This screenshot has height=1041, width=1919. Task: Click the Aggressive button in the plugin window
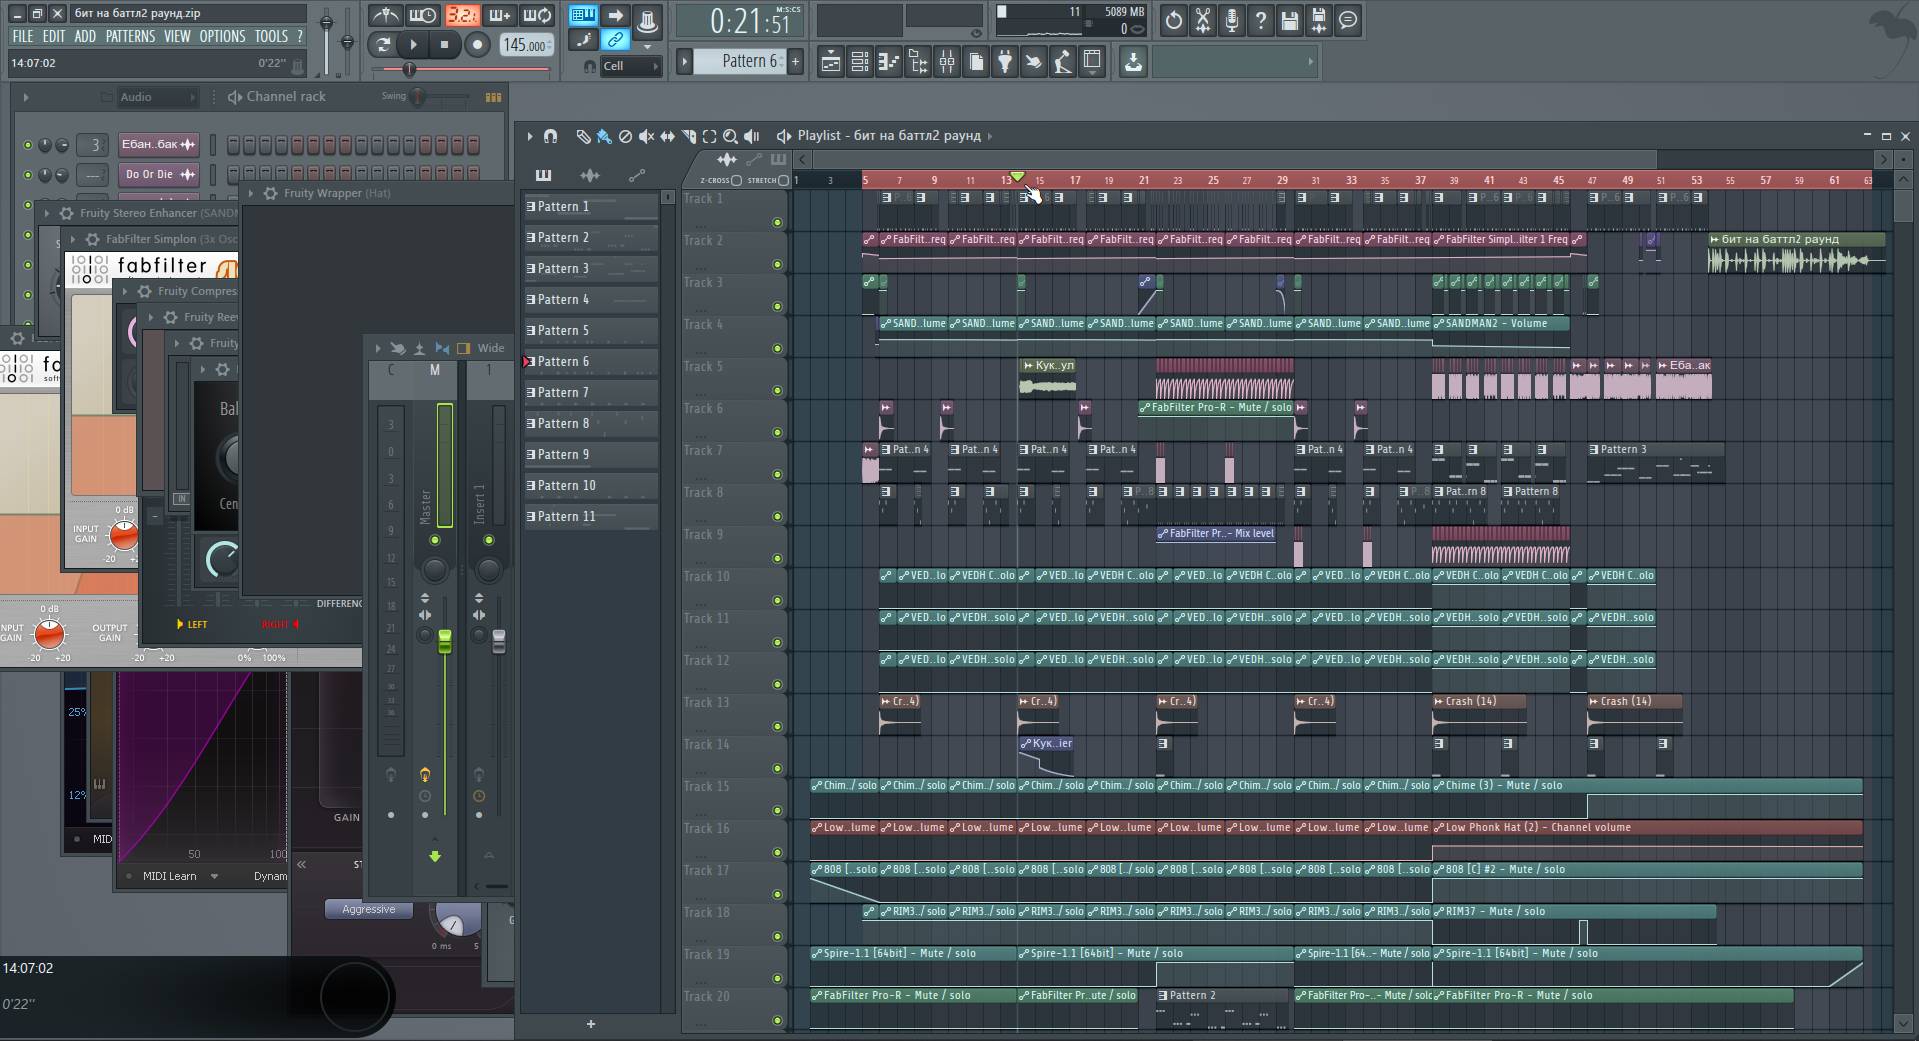pos(368,909)
